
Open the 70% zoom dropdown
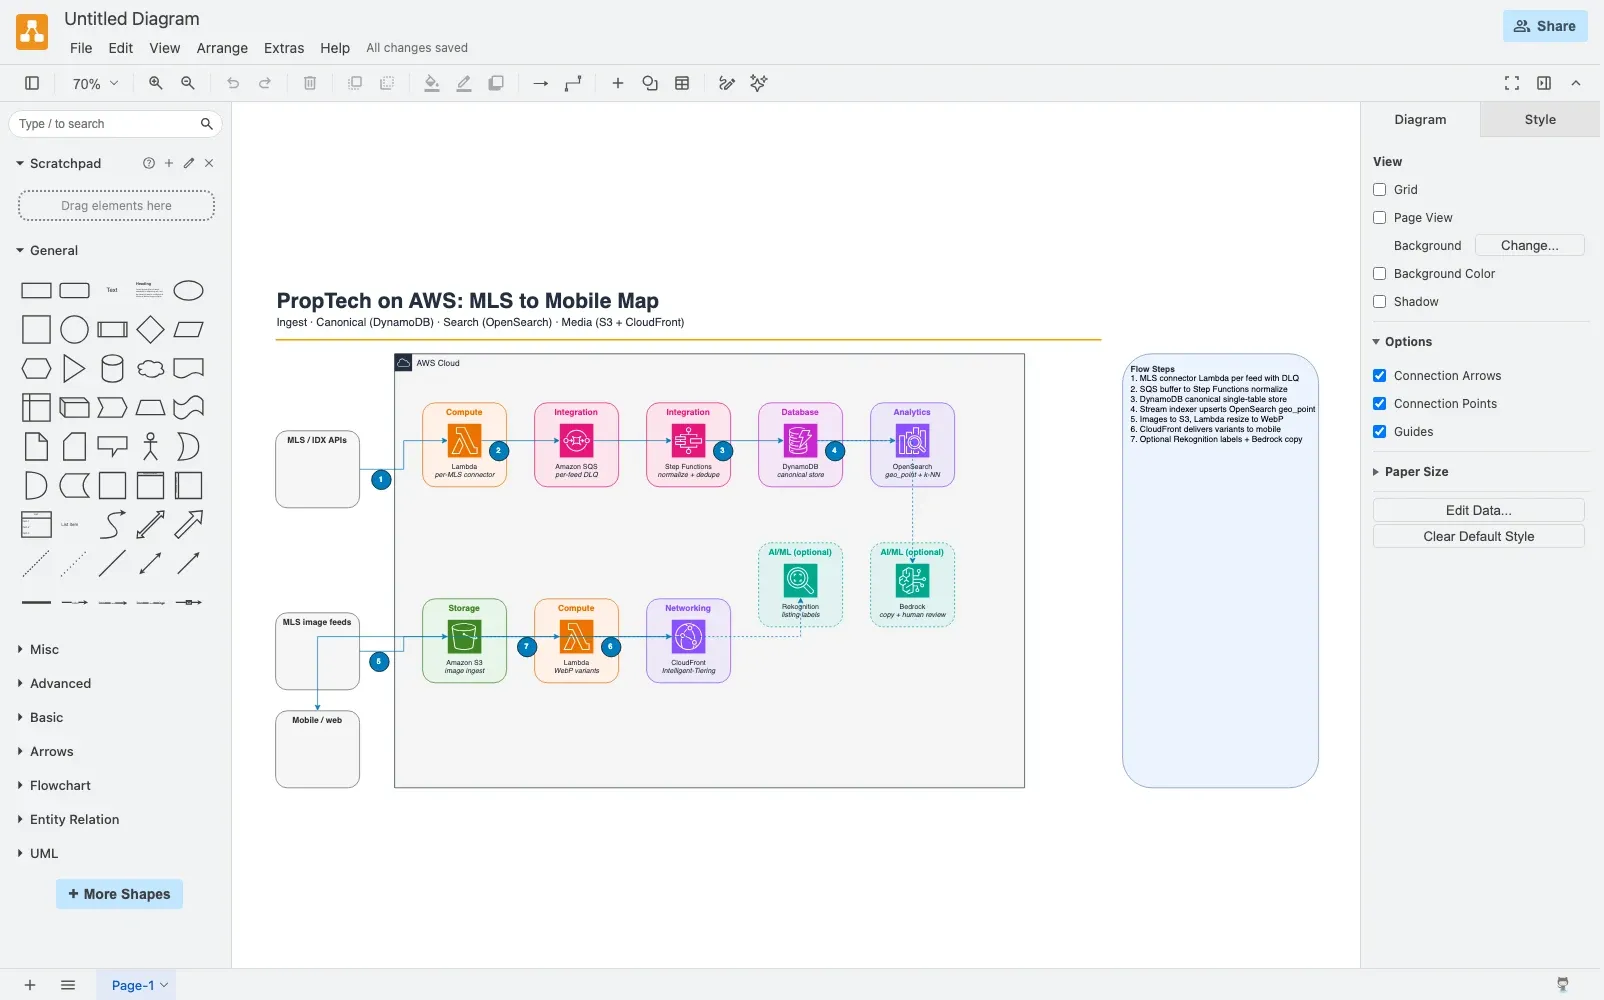pyautogui.click(x=95, y=84)
